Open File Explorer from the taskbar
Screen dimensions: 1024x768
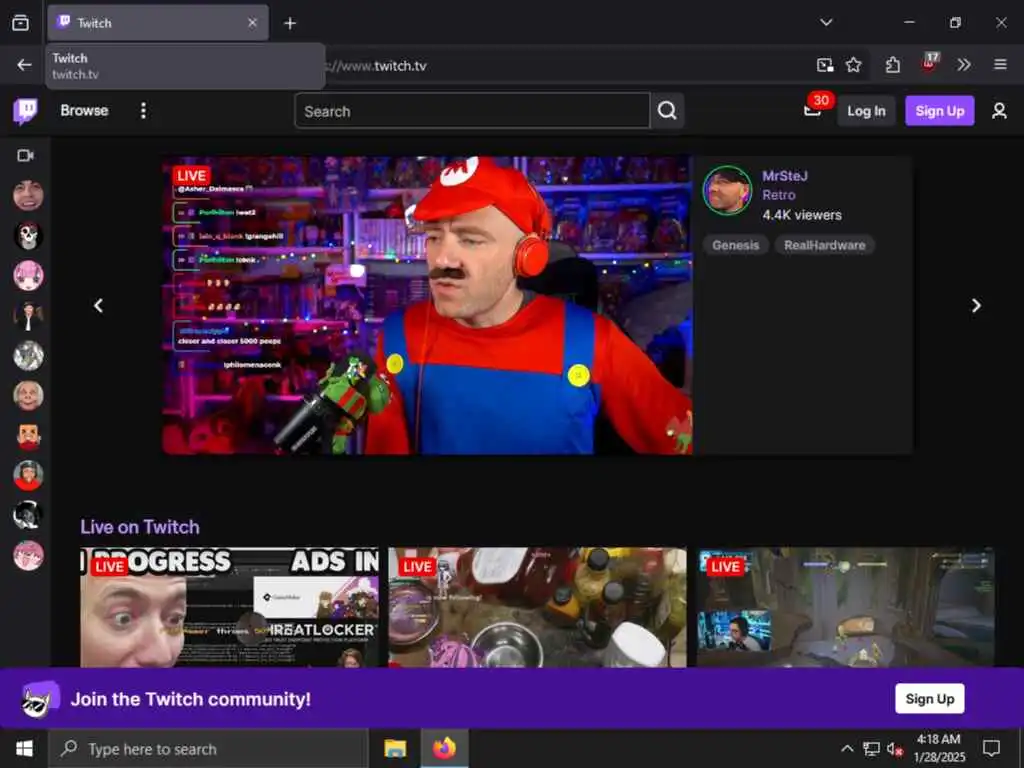click(395, 748)
